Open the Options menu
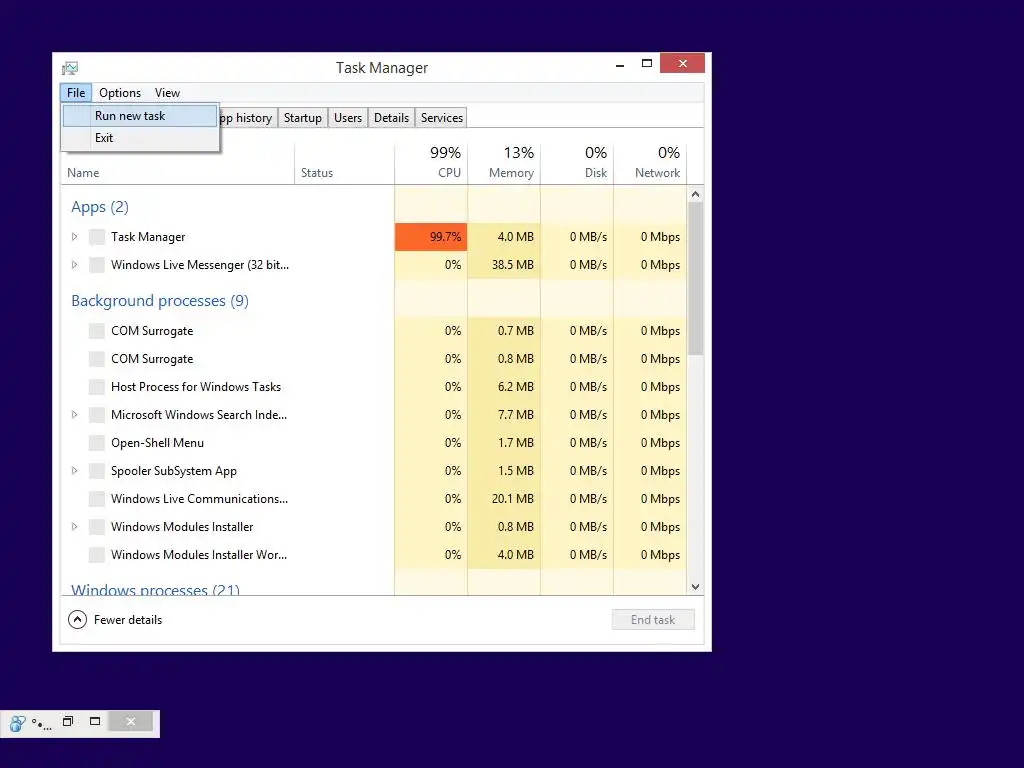 point(120,93)
